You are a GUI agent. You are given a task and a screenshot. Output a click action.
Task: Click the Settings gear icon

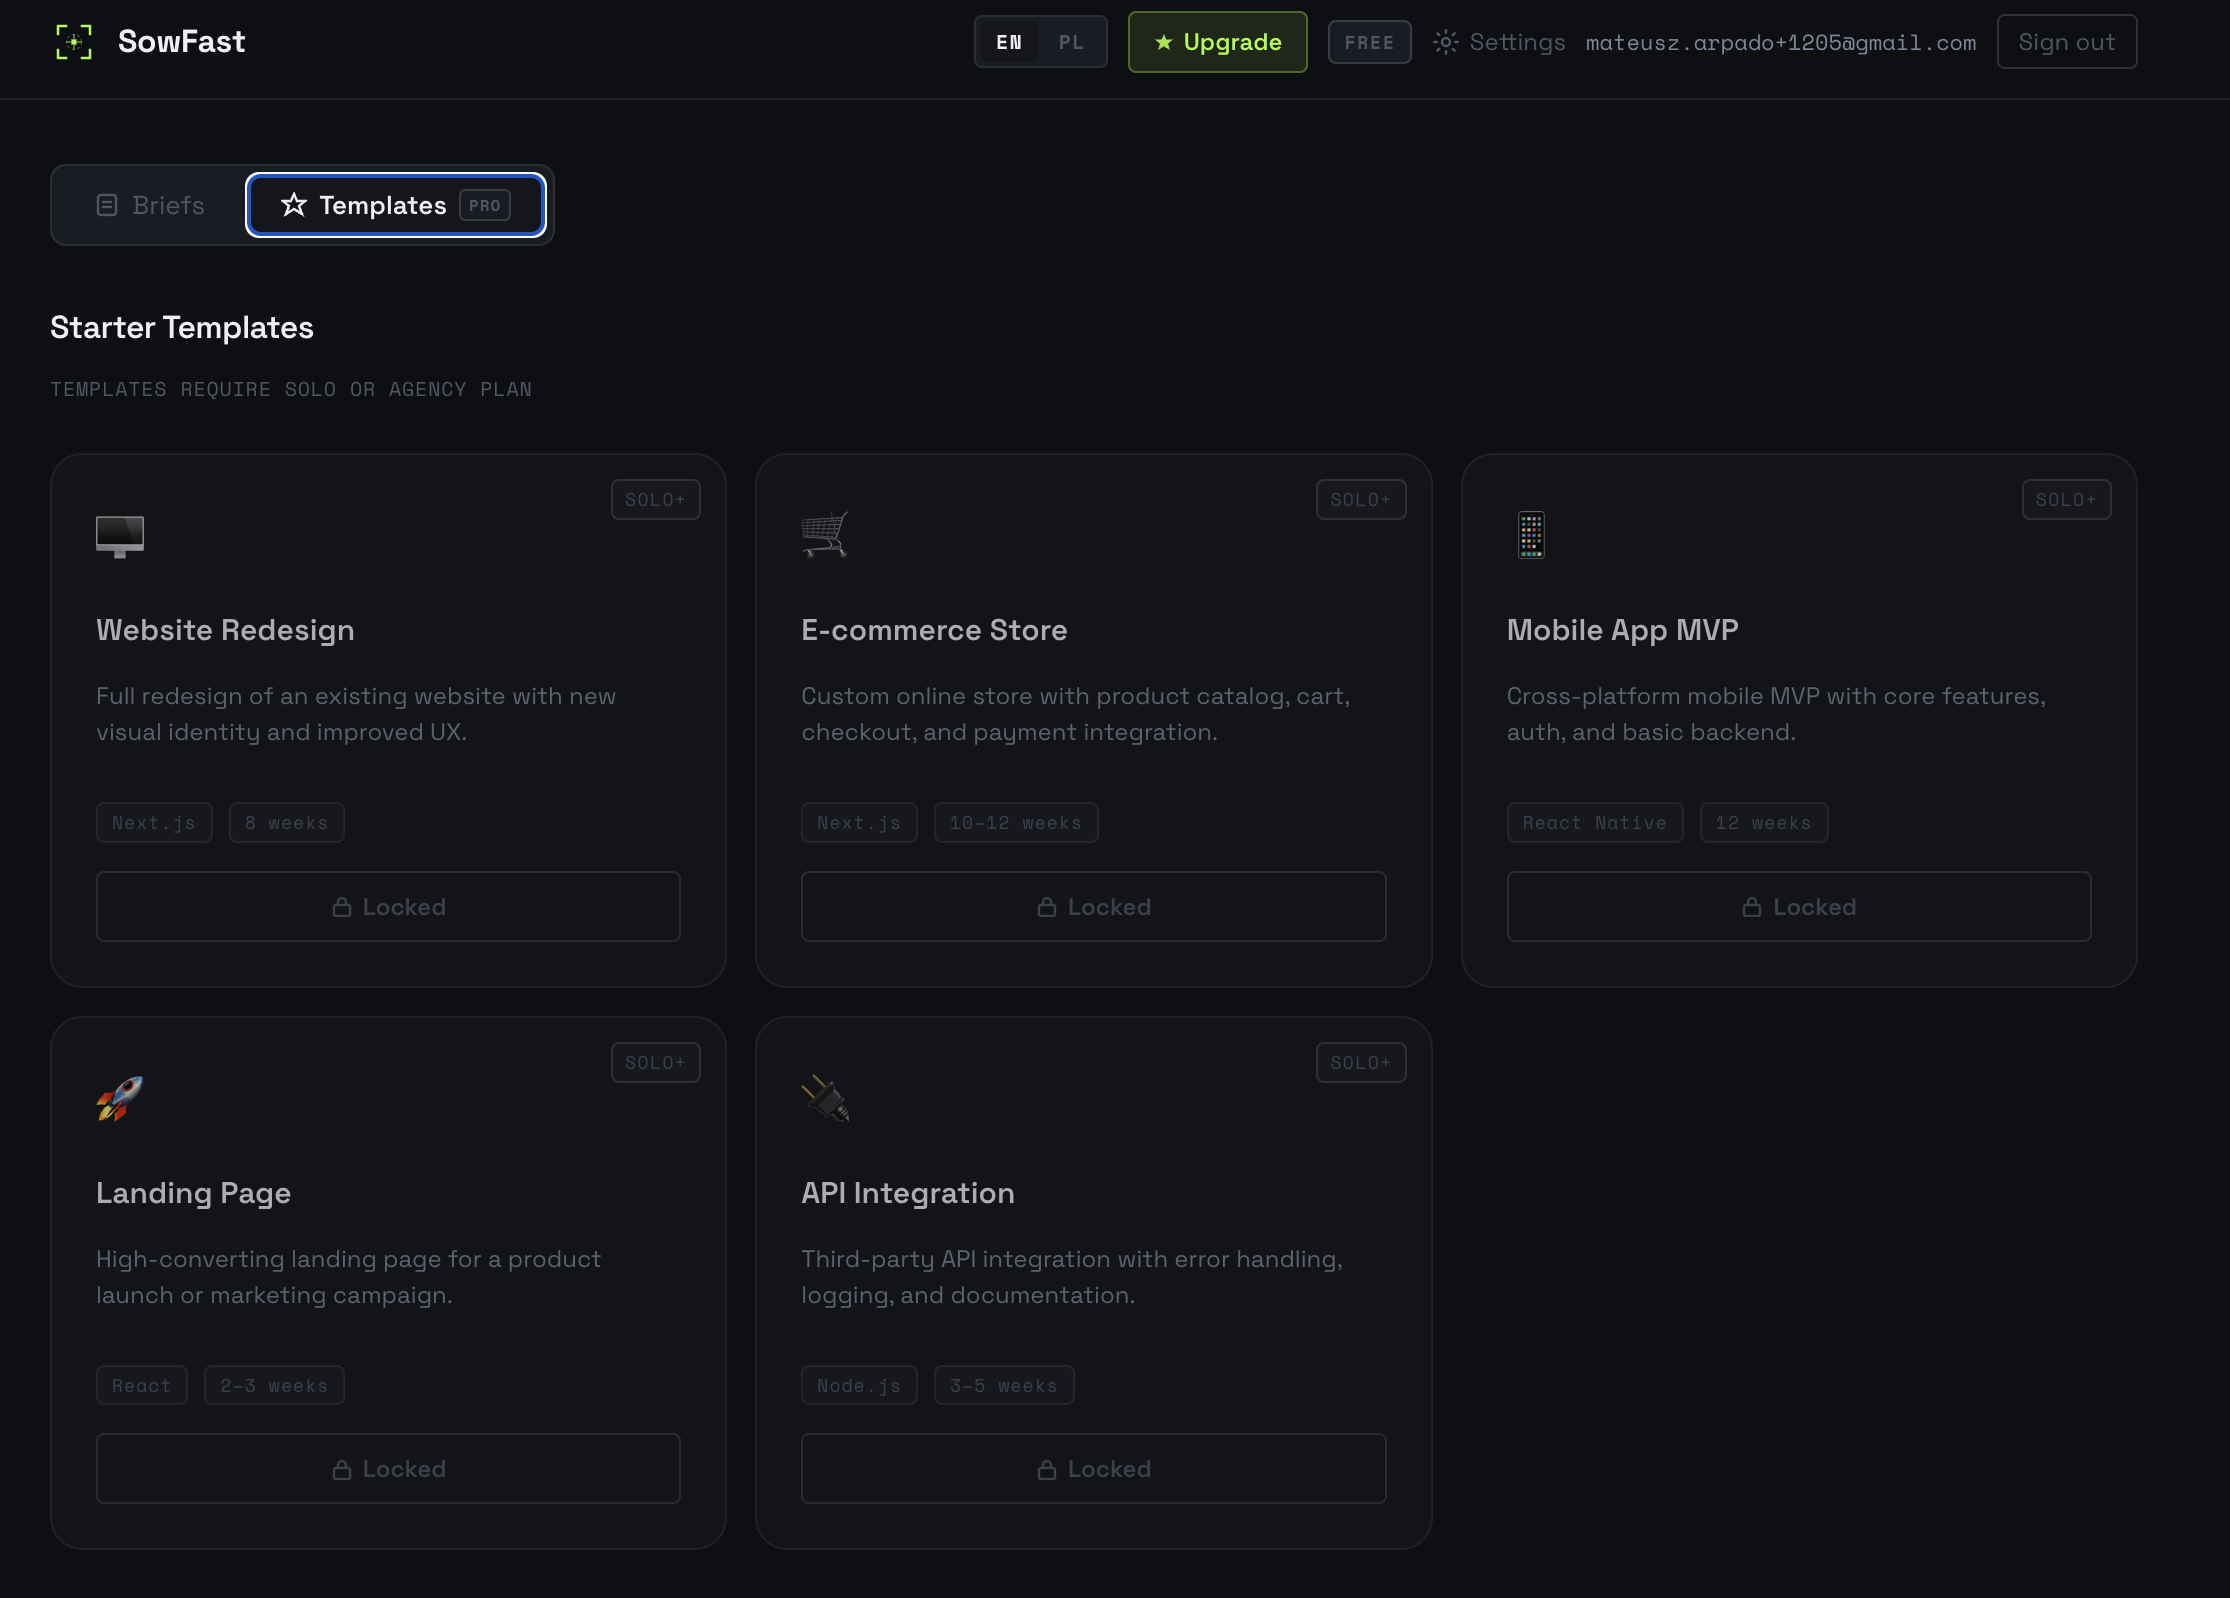pyautogui.click(x=1445, y=42)
